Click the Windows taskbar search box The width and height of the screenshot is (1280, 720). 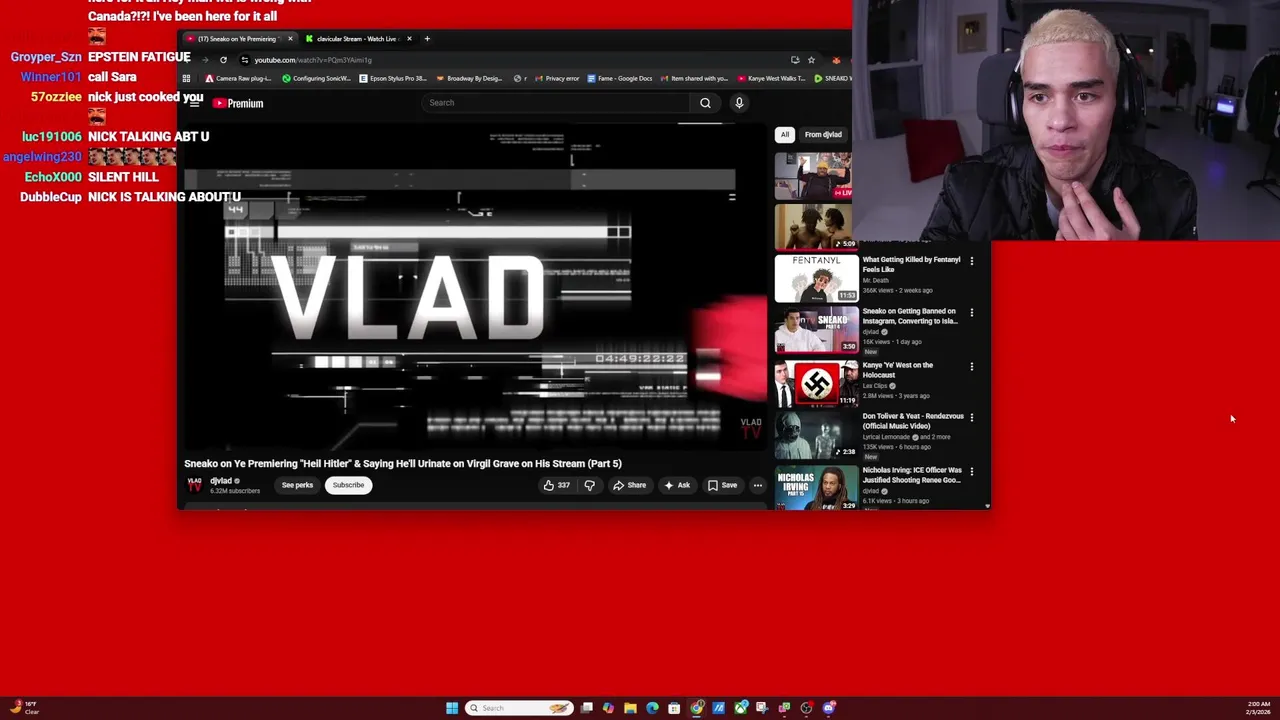point(519,708)
